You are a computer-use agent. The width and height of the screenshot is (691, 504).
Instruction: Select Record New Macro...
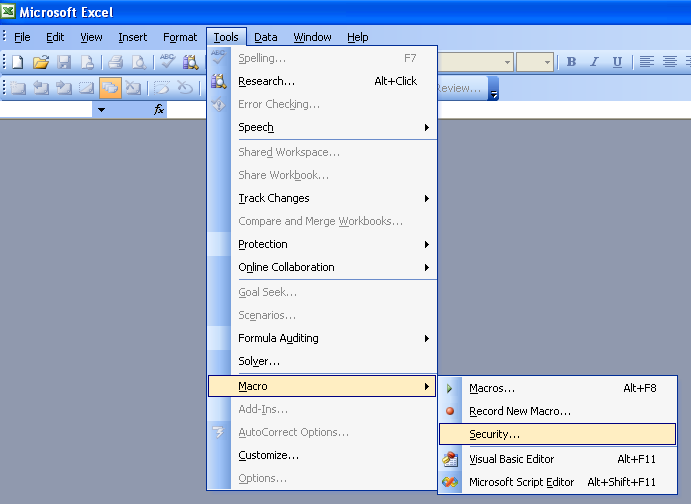click(558, 411)
